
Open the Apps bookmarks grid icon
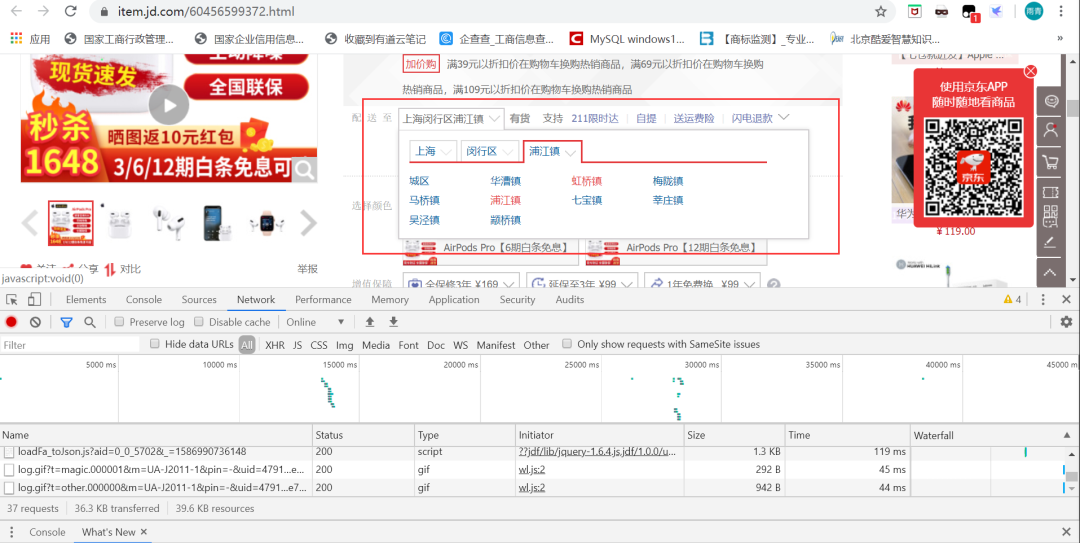17,39
